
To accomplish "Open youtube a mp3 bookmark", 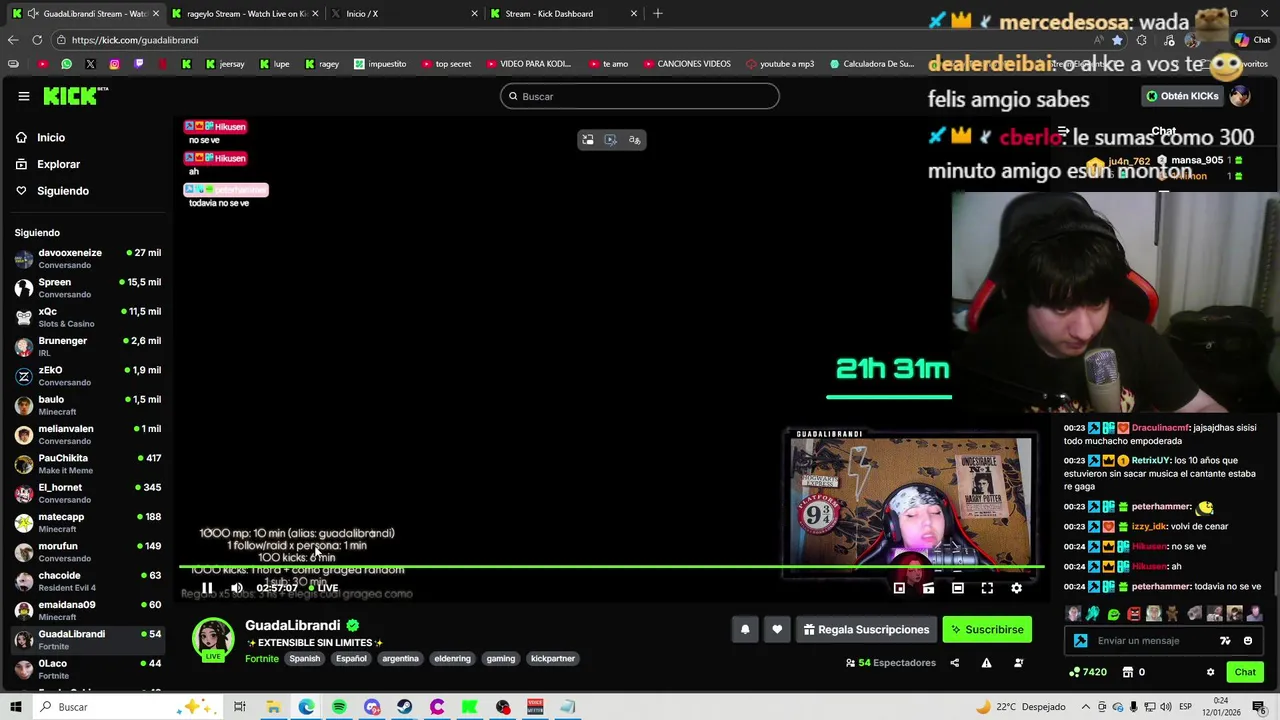I will click(x=780, y=64).
